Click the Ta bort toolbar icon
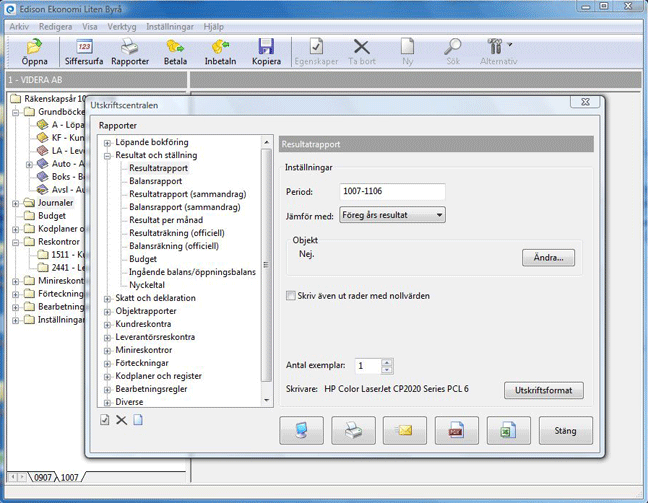 tap(362, 52)
